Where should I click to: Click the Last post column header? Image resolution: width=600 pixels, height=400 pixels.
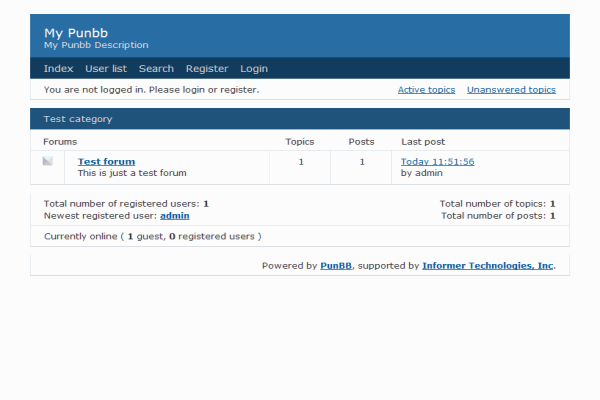(423, 142)
